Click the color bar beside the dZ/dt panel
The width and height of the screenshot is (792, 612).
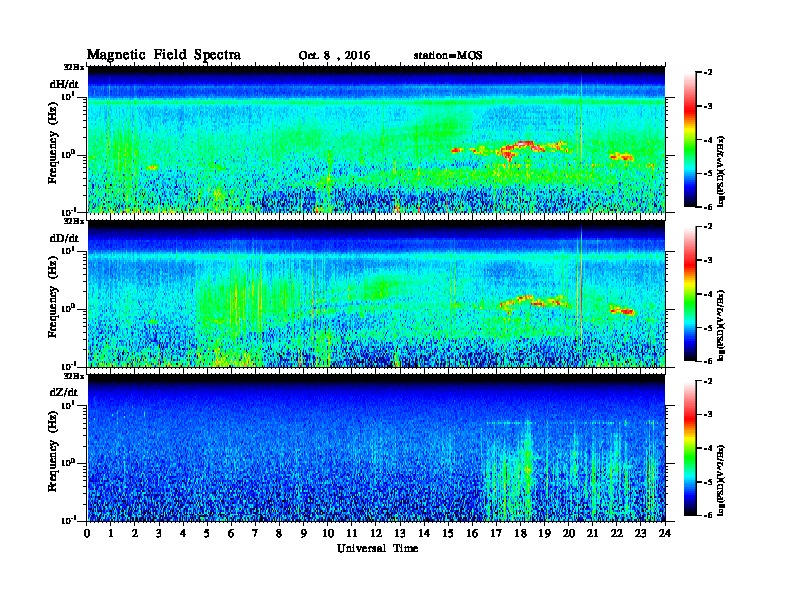(x=690, y=448)
